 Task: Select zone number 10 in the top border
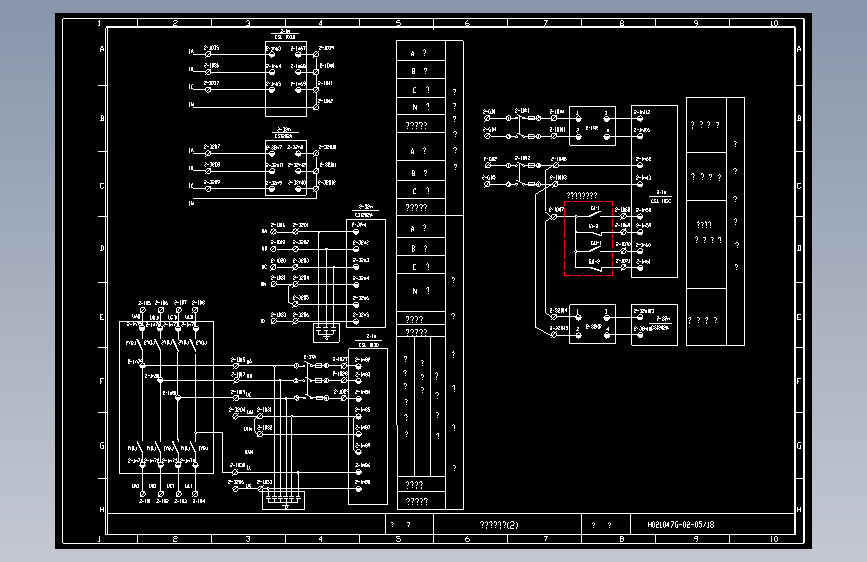pos(774,23)
